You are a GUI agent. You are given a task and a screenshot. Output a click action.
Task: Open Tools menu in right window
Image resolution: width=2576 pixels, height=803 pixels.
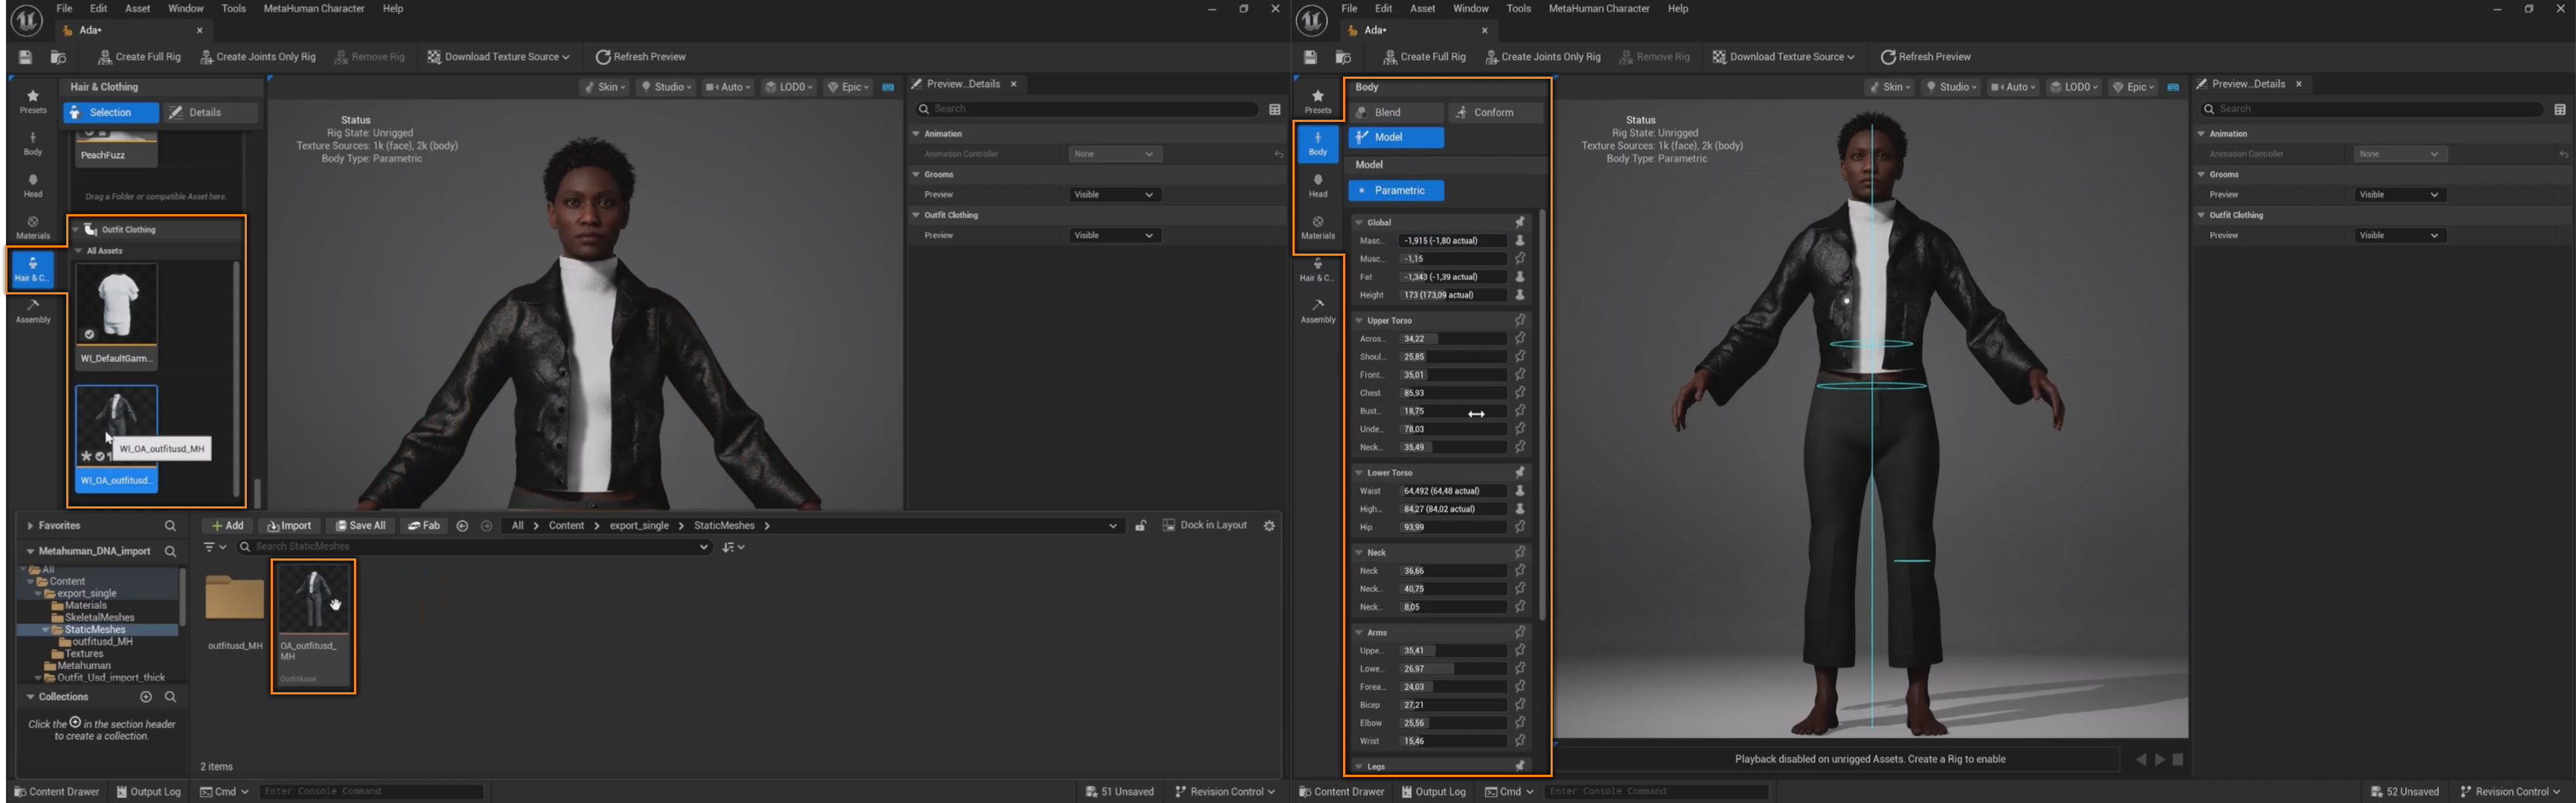click(1518, 8)
